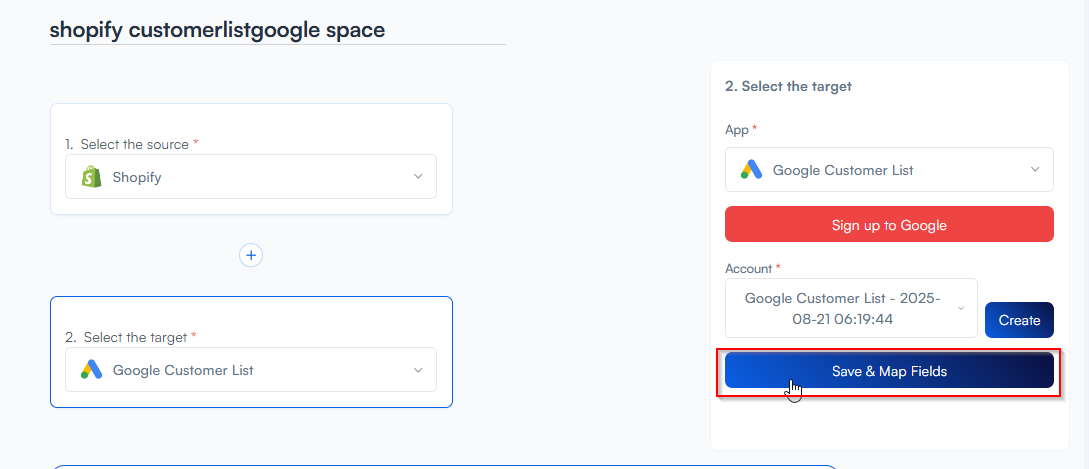Click Save & Map Fields
1089x469 pixels.
[x=889, y=371]
